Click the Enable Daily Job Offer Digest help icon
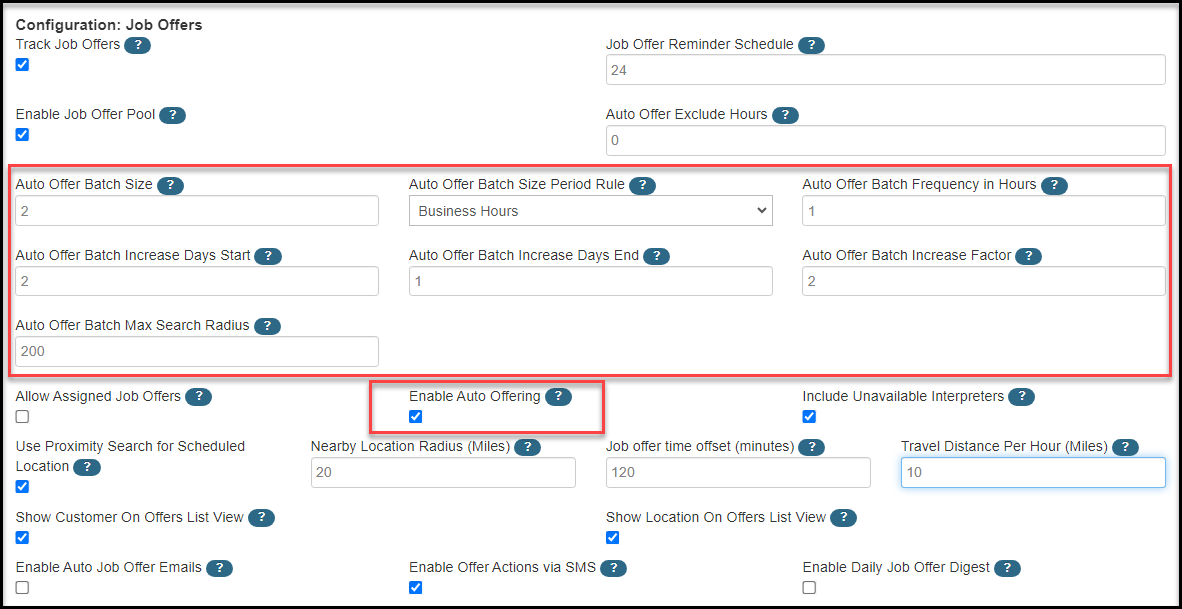The height and width of the screenshot is (609, 1182). click(x=1007, y=567)
